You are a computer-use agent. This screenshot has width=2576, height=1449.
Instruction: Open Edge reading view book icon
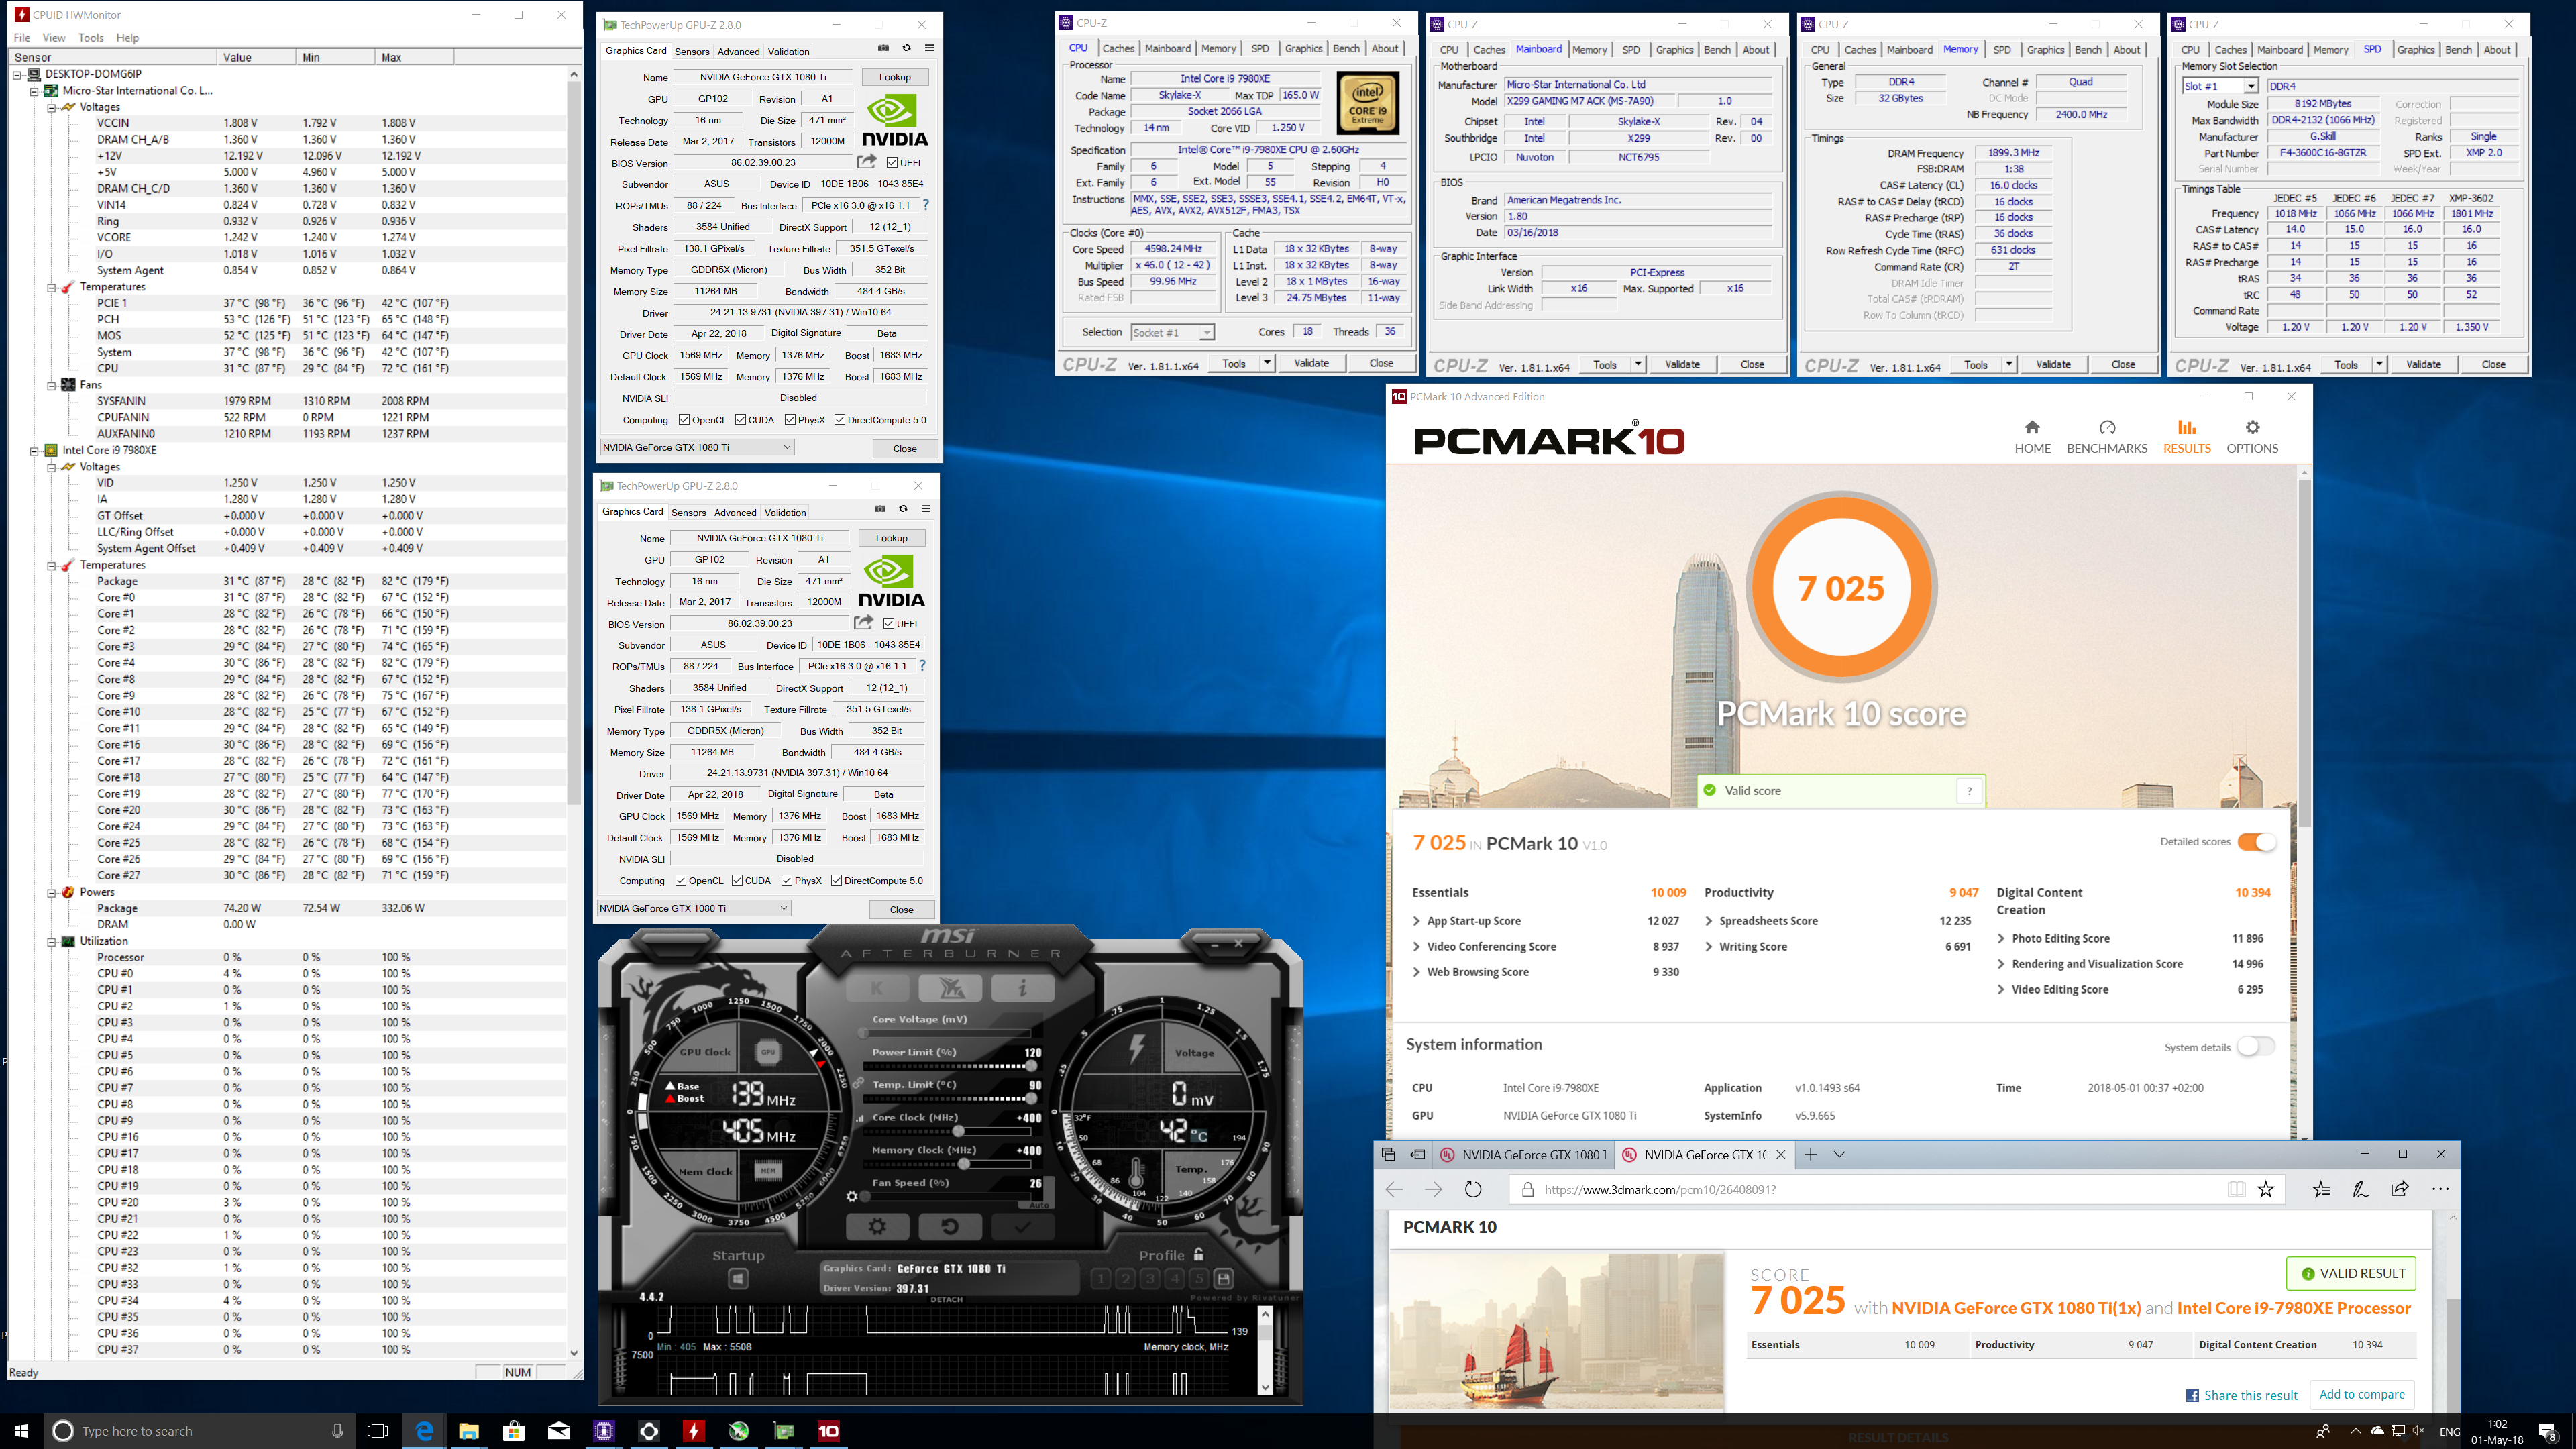pos(2236,1189)
